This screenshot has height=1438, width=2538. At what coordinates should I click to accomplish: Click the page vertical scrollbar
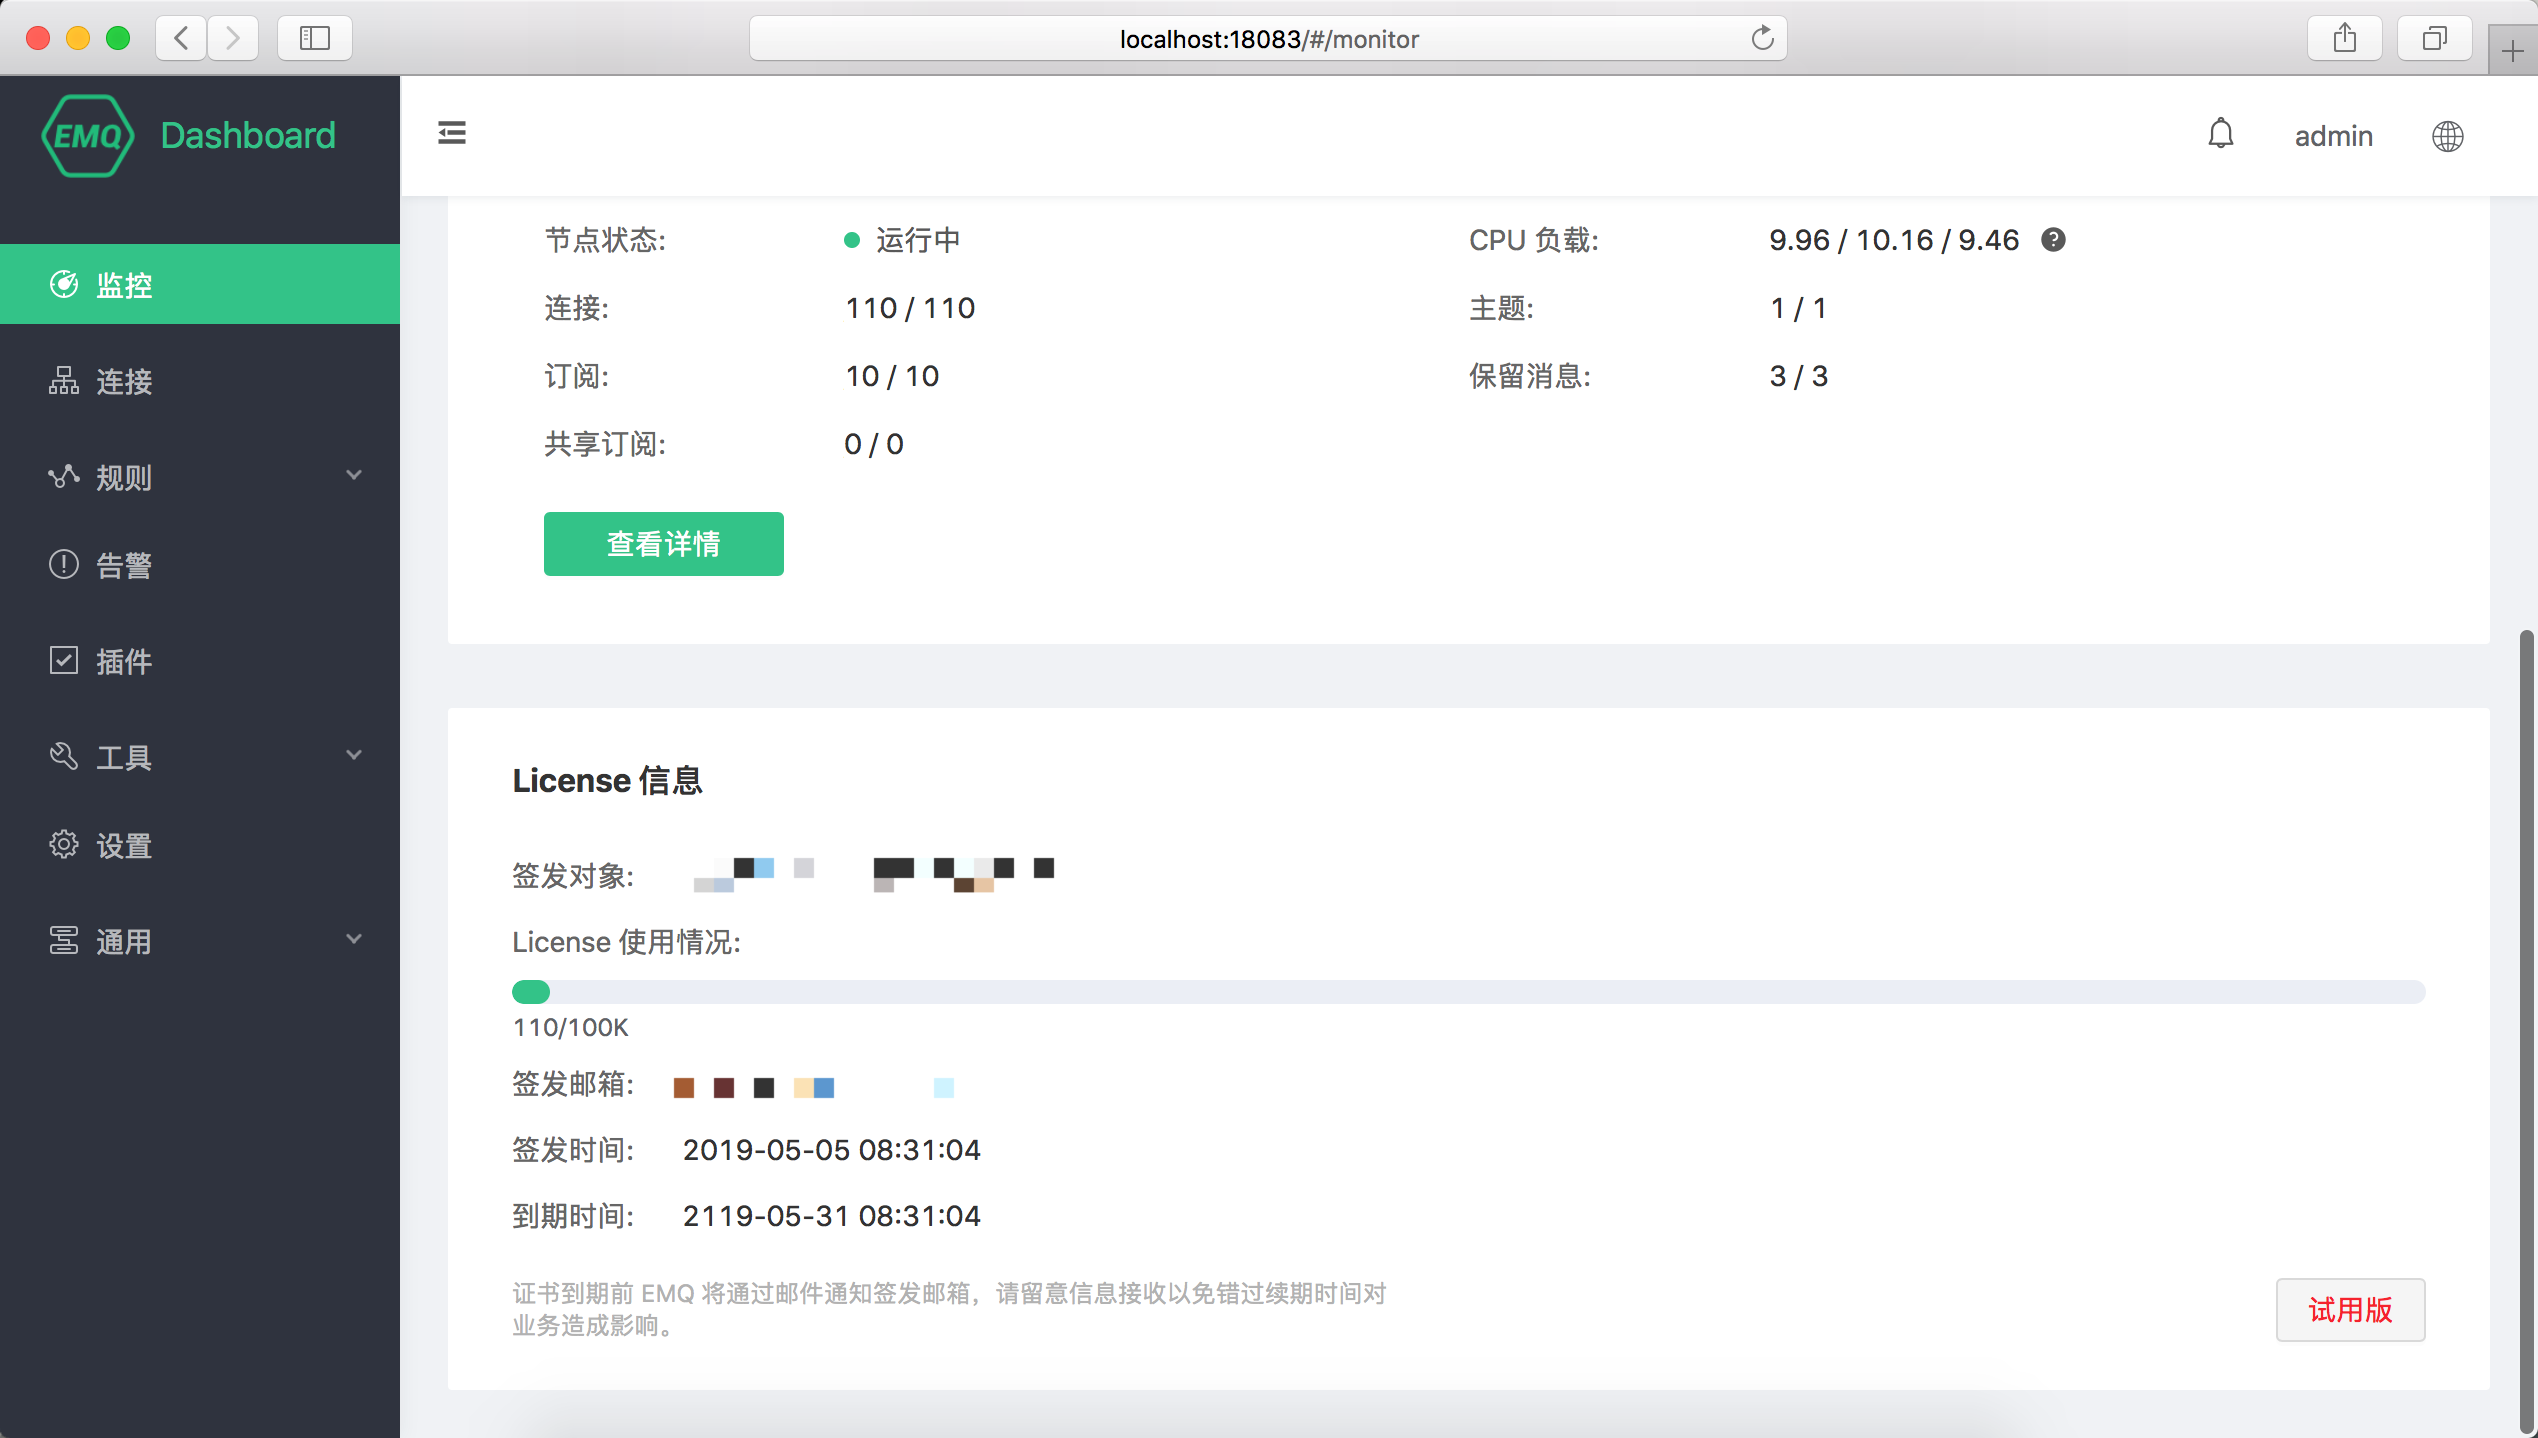coord(2527,1030)
